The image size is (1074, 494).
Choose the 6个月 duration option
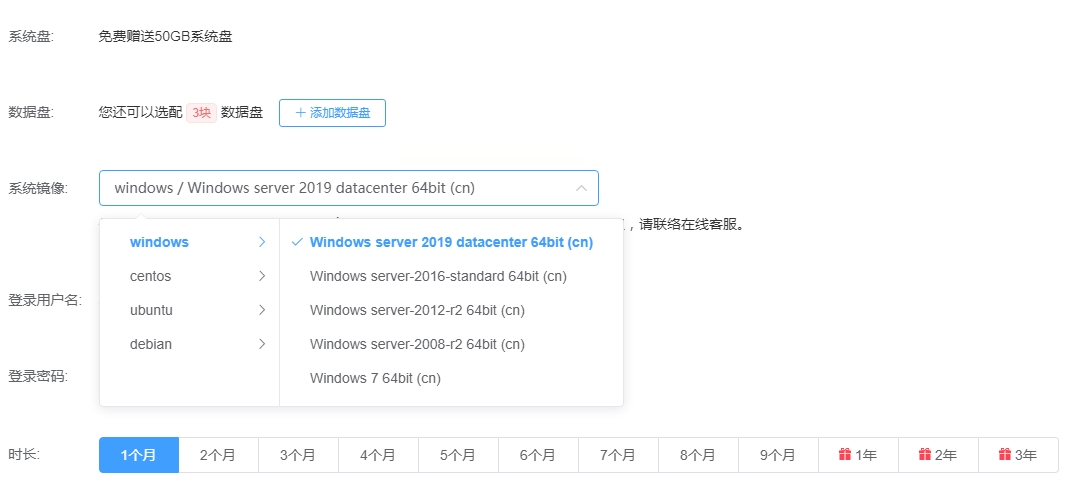click(x=538, y=455)
